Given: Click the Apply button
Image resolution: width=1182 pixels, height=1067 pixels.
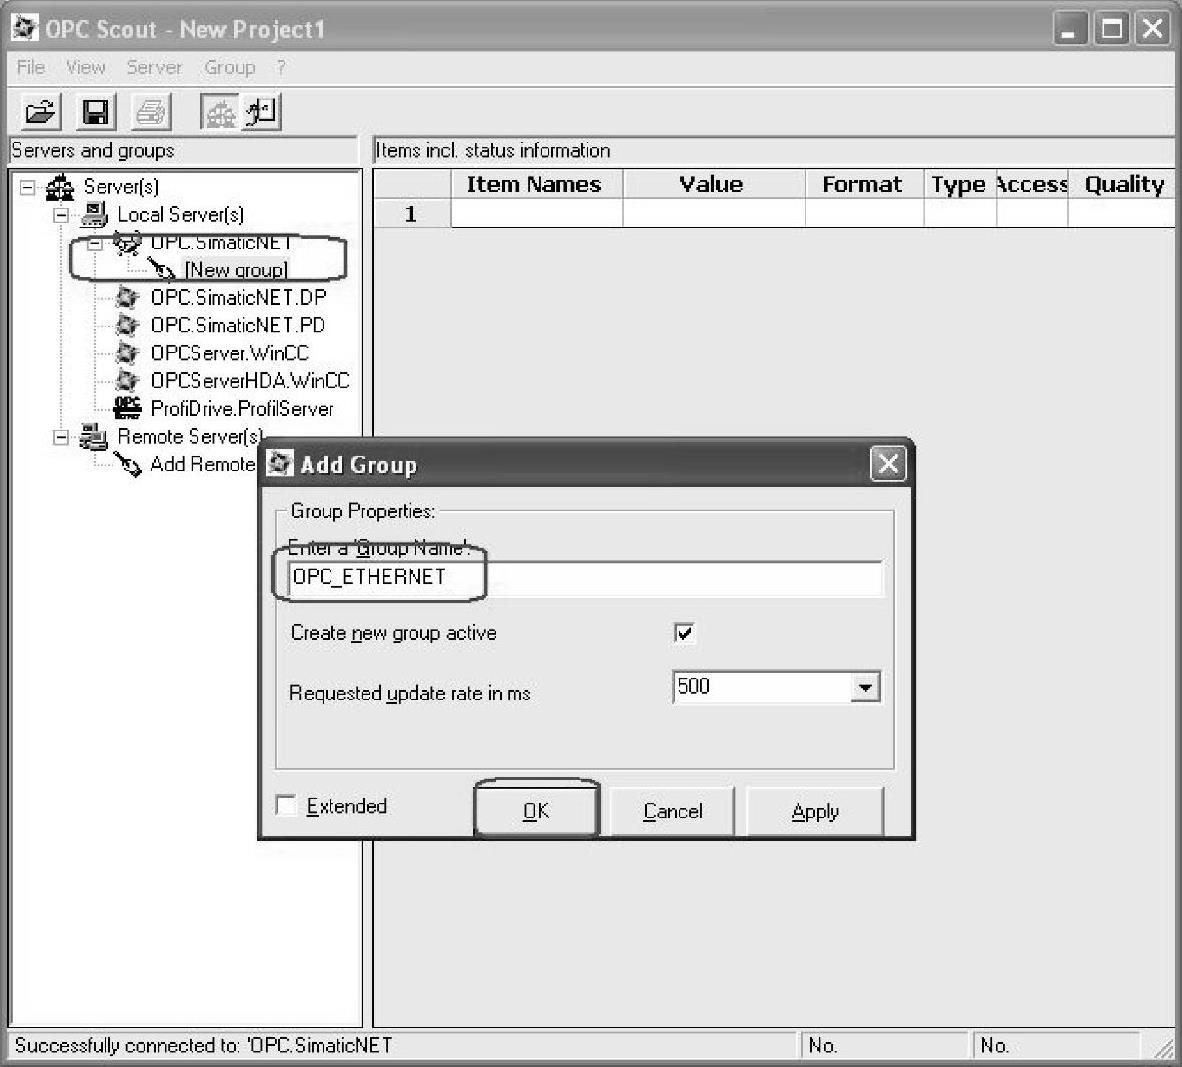Looking at the screenshot, I should [815, 811].
